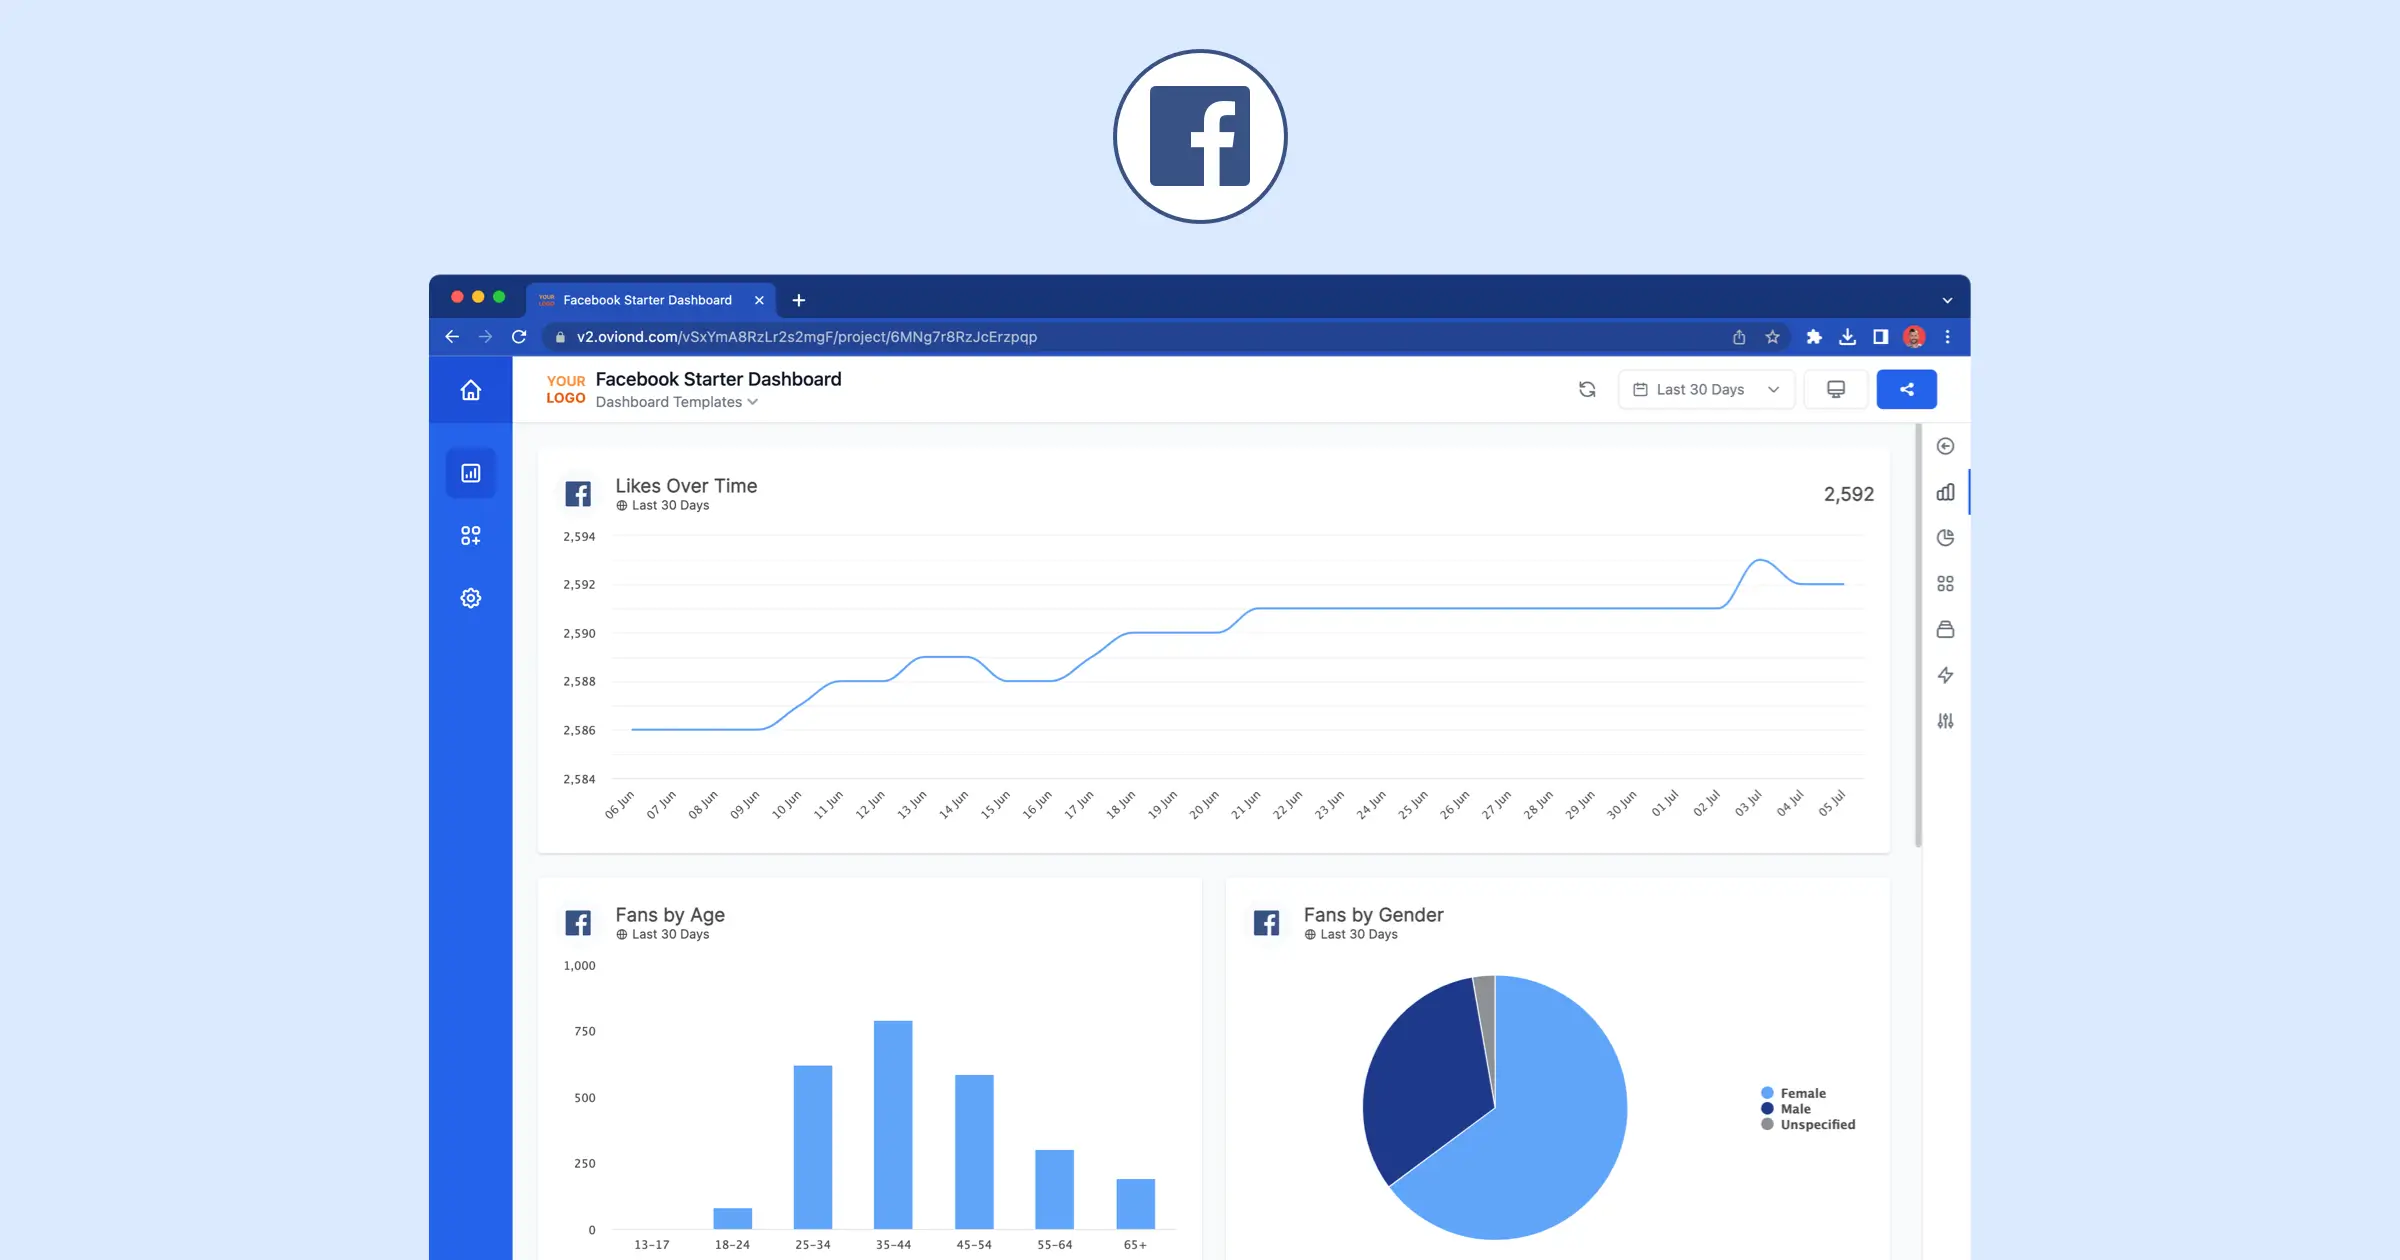Expand the tab search chevron at top right
Image resolution: width=2400 pixels, height=1260 pixels.
pyautogui.click(x=1947, y=300)
